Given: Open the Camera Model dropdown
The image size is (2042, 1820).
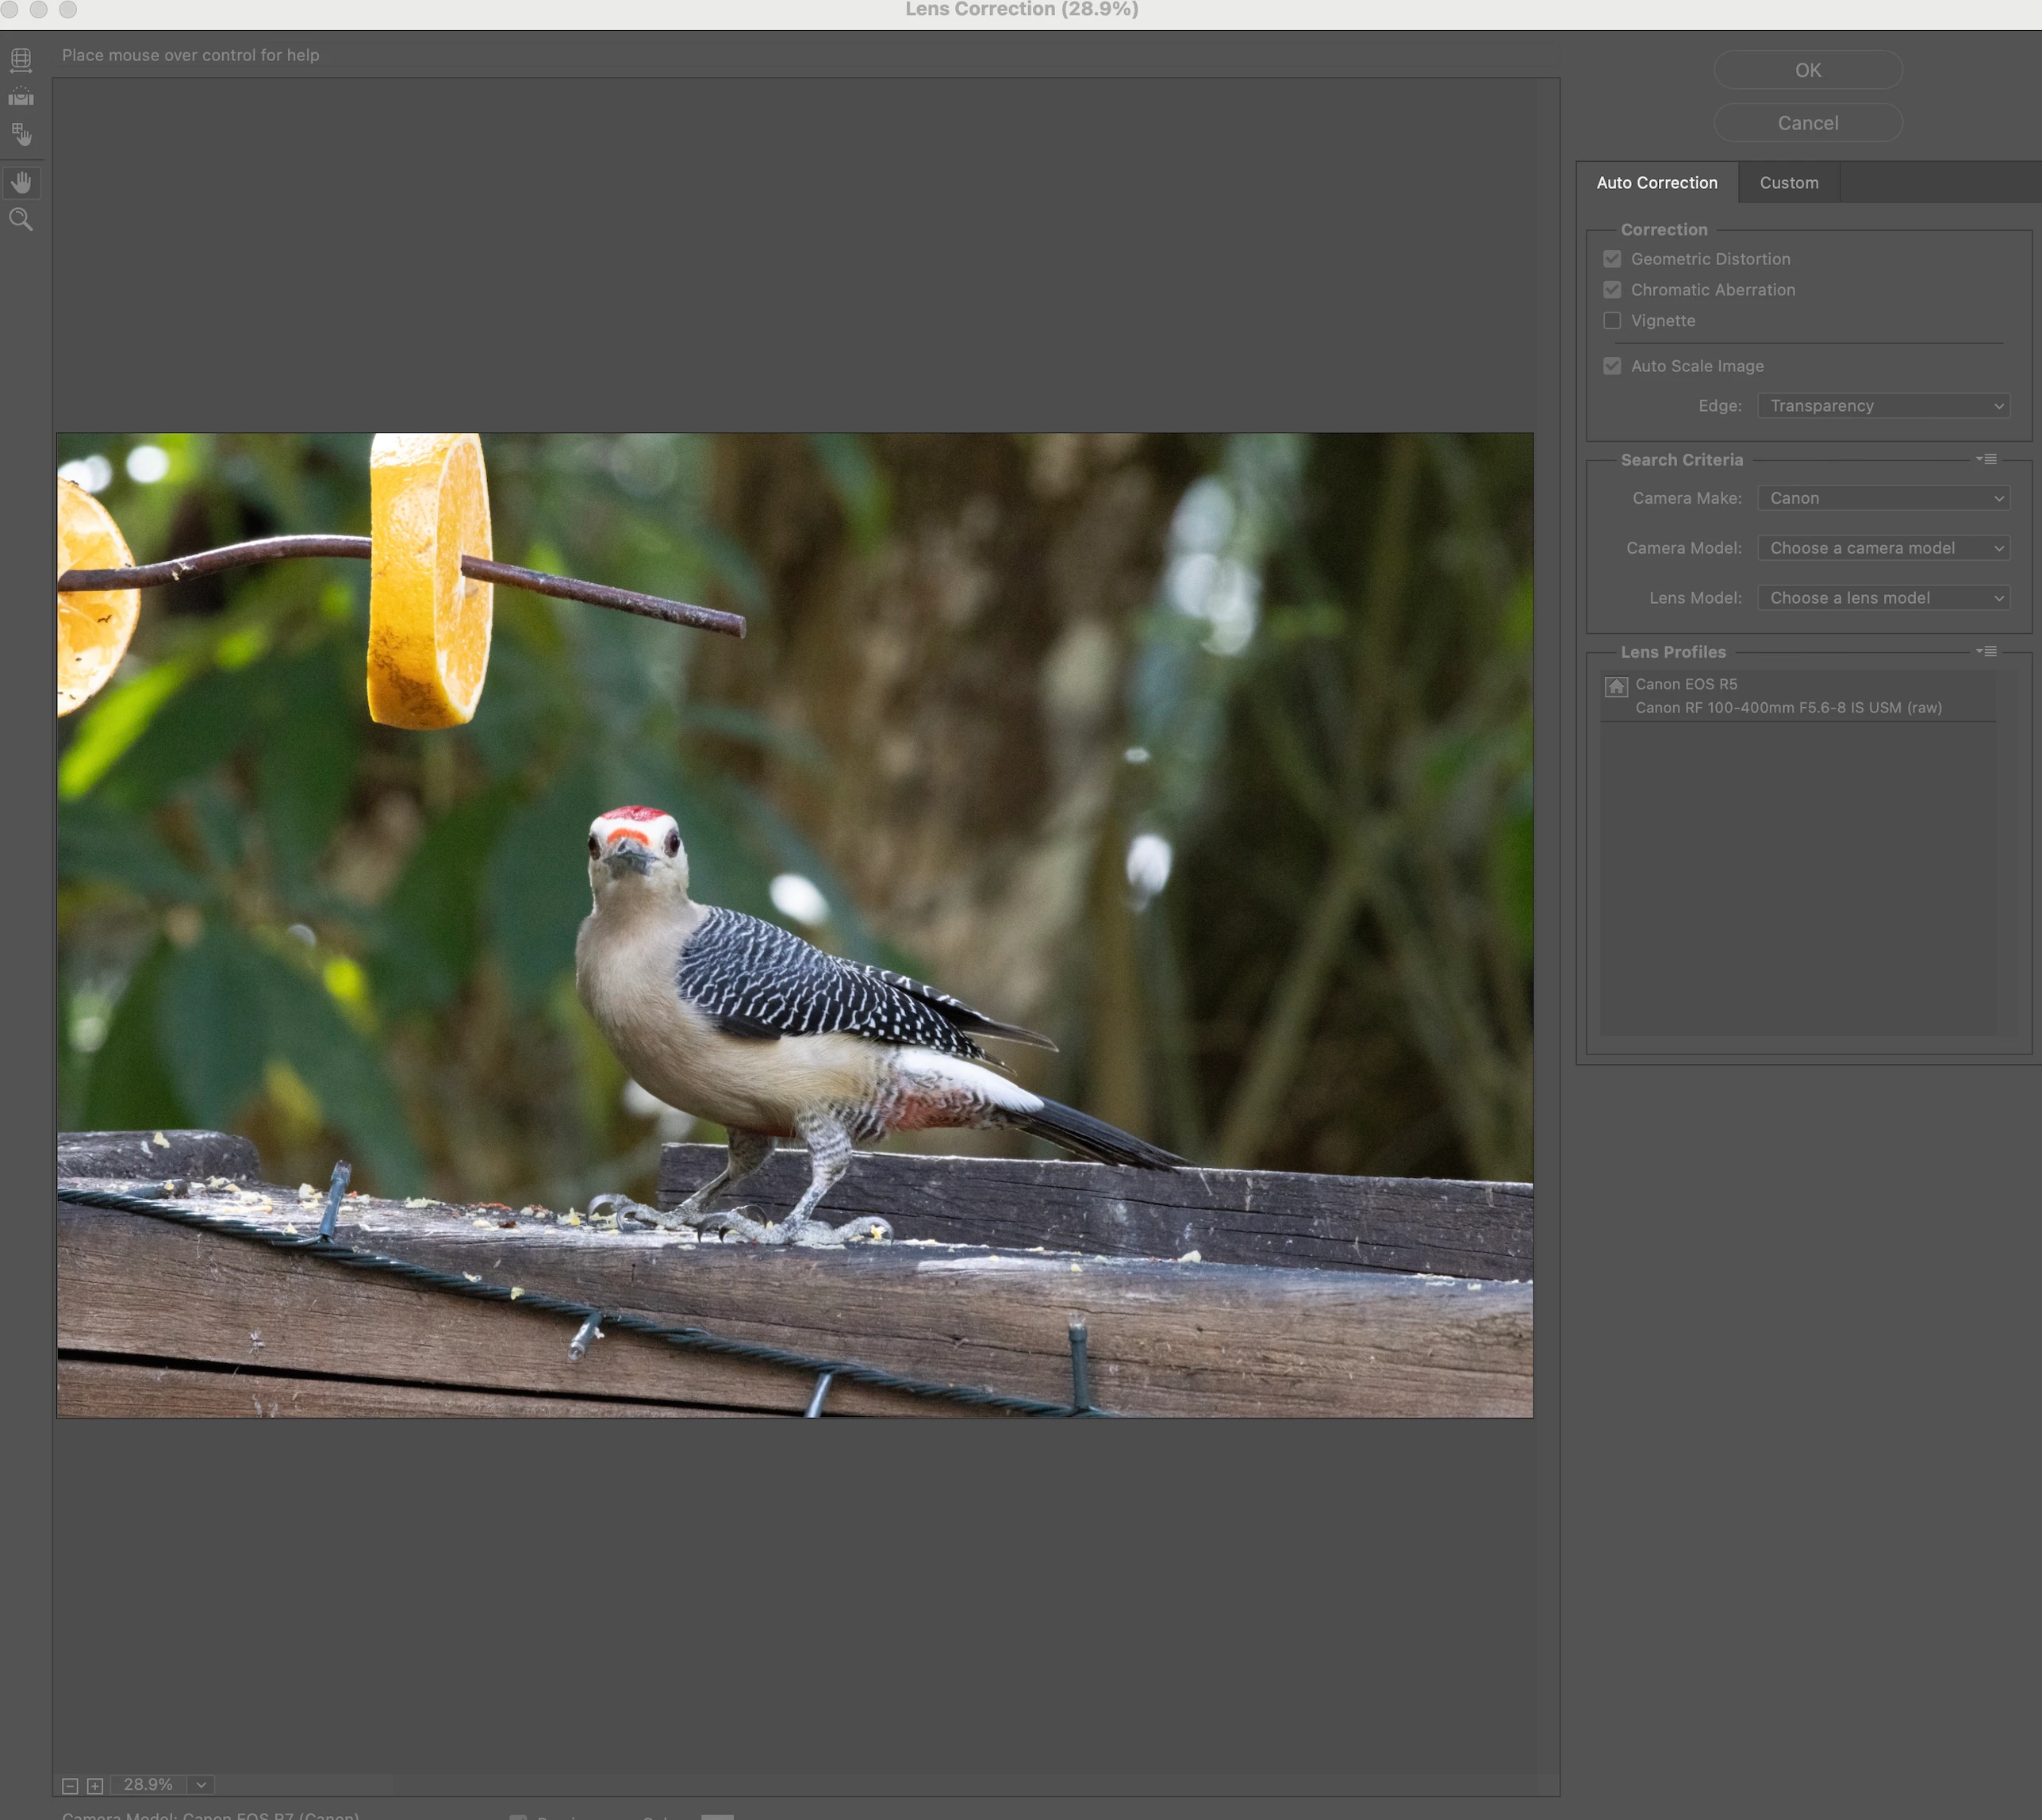Looking at the screenshot, I should coord(1883,548).
